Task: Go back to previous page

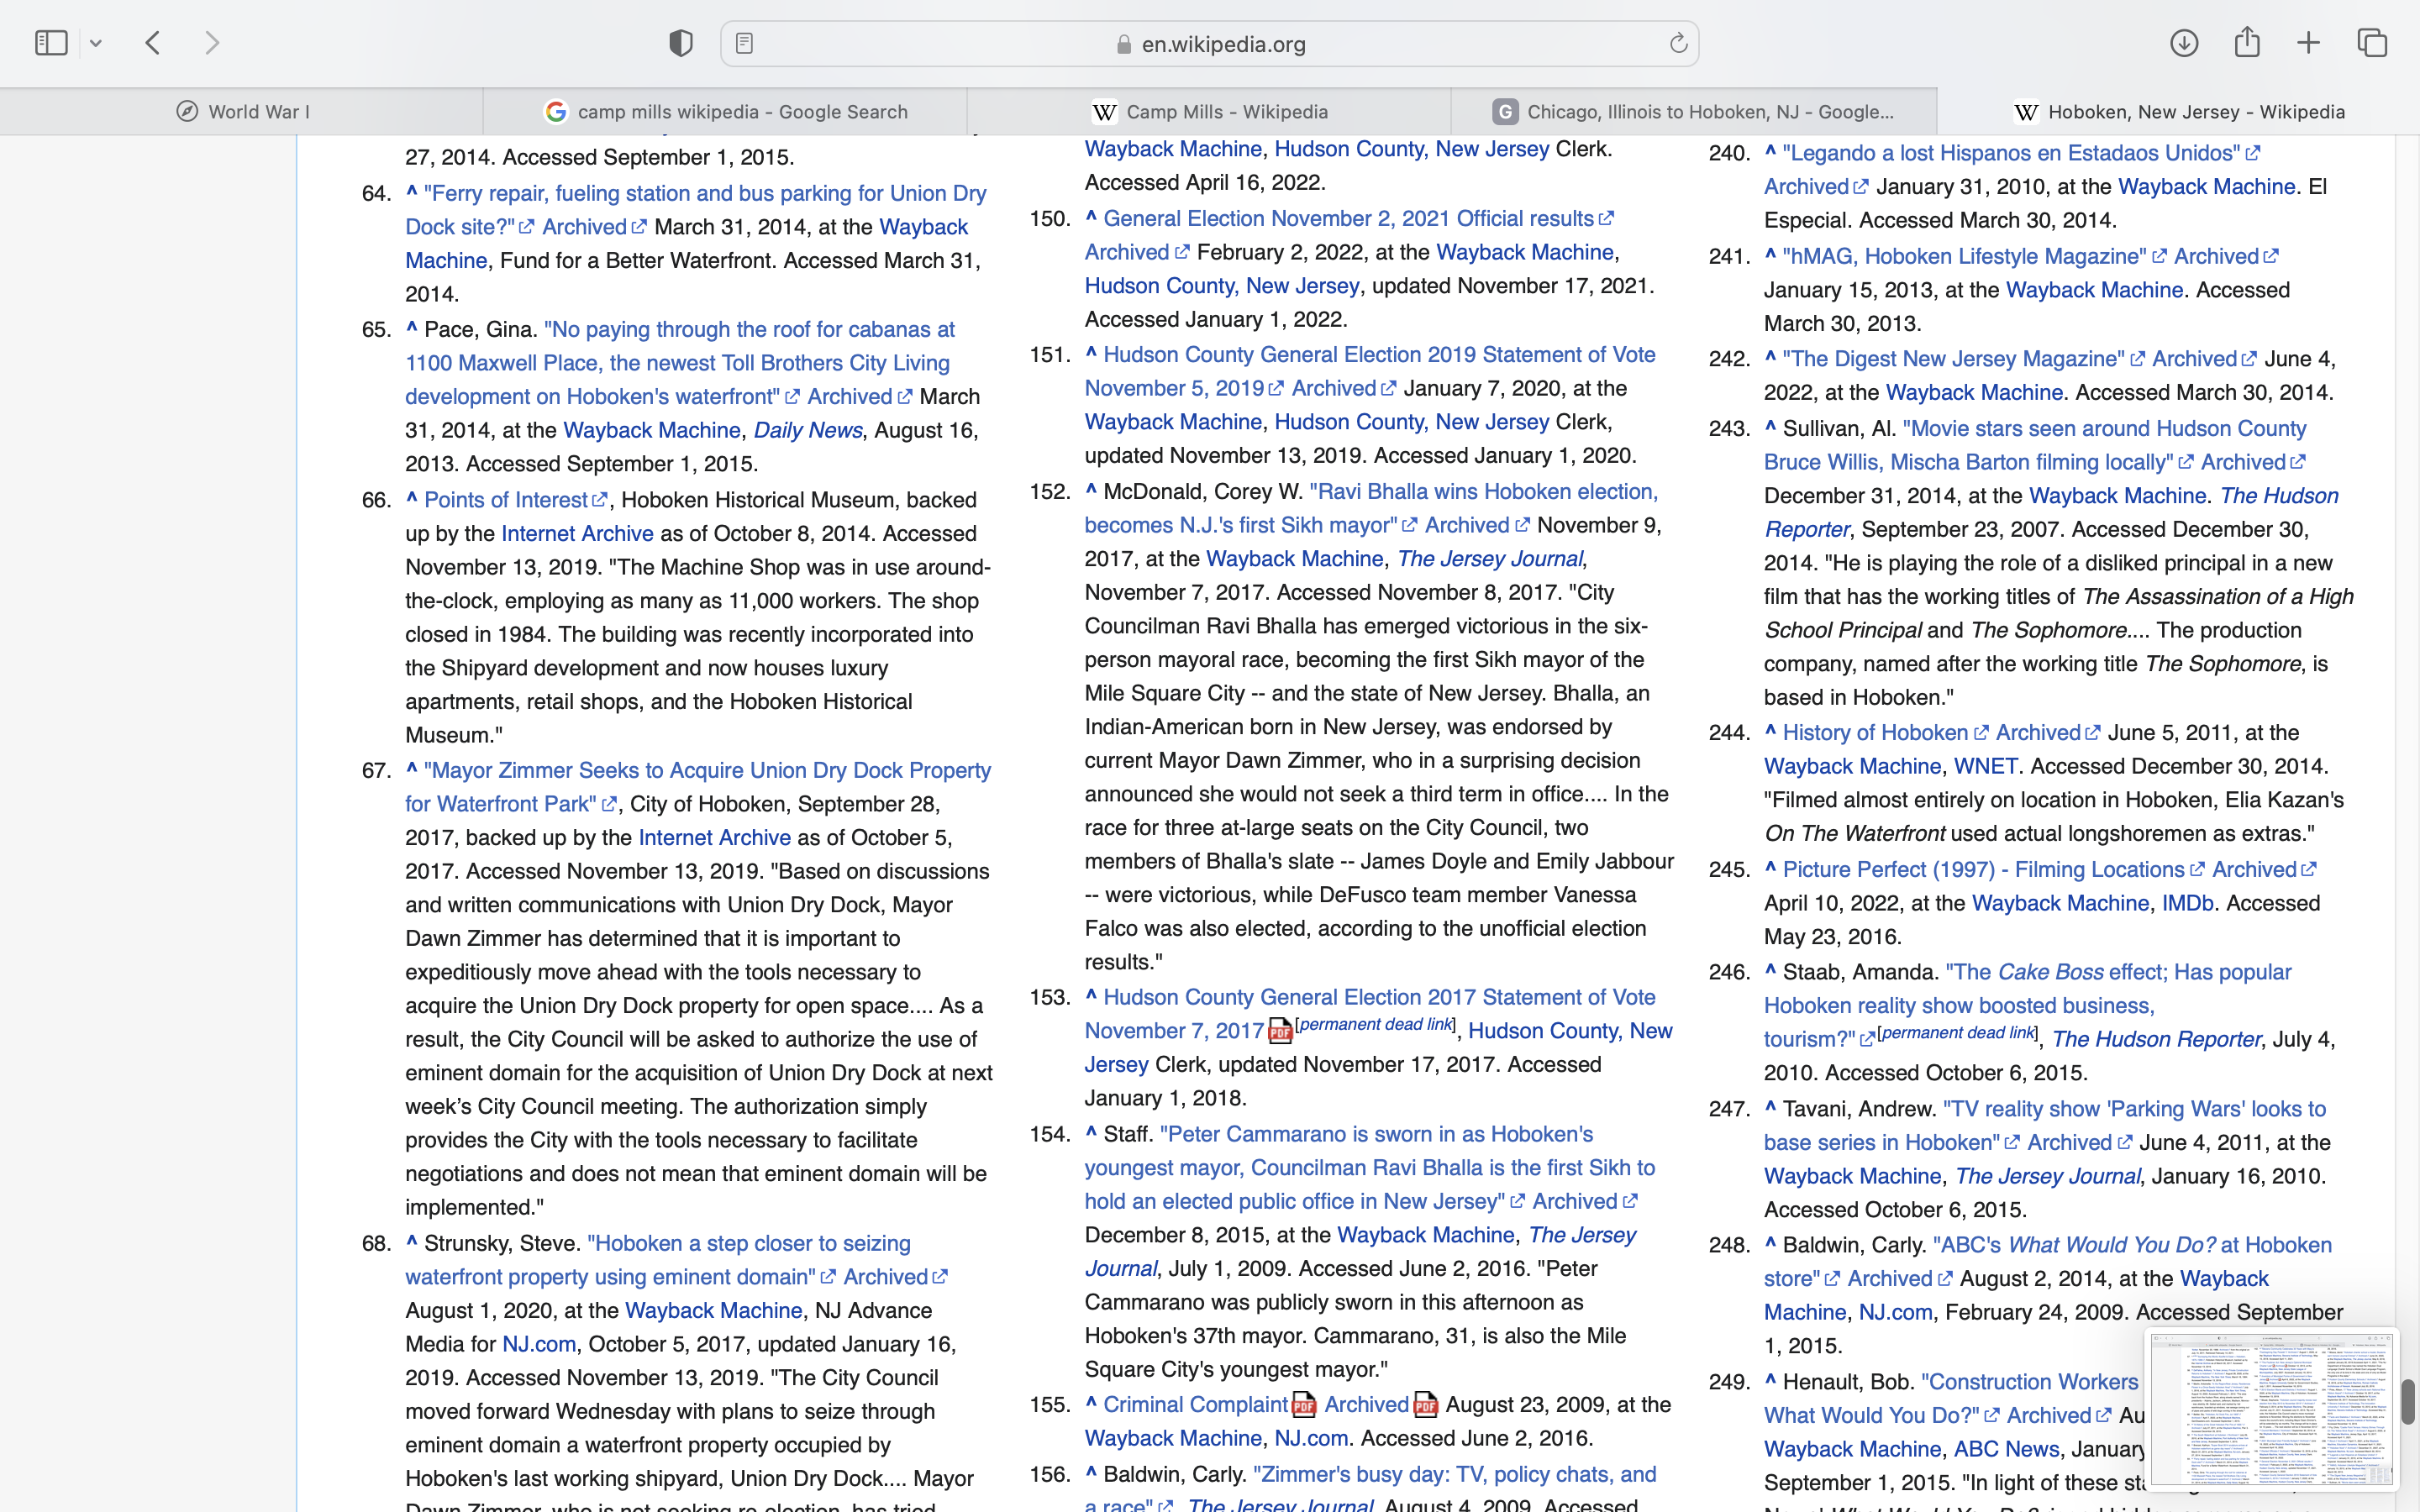Action: (153, 43)
